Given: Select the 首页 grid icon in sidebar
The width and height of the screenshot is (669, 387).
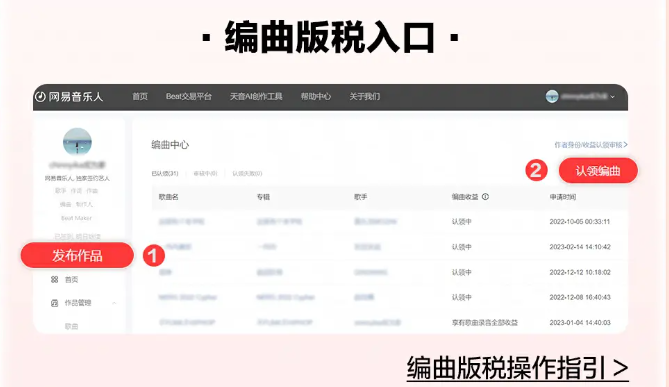Looking at the screenshot, I should [55, 279].
